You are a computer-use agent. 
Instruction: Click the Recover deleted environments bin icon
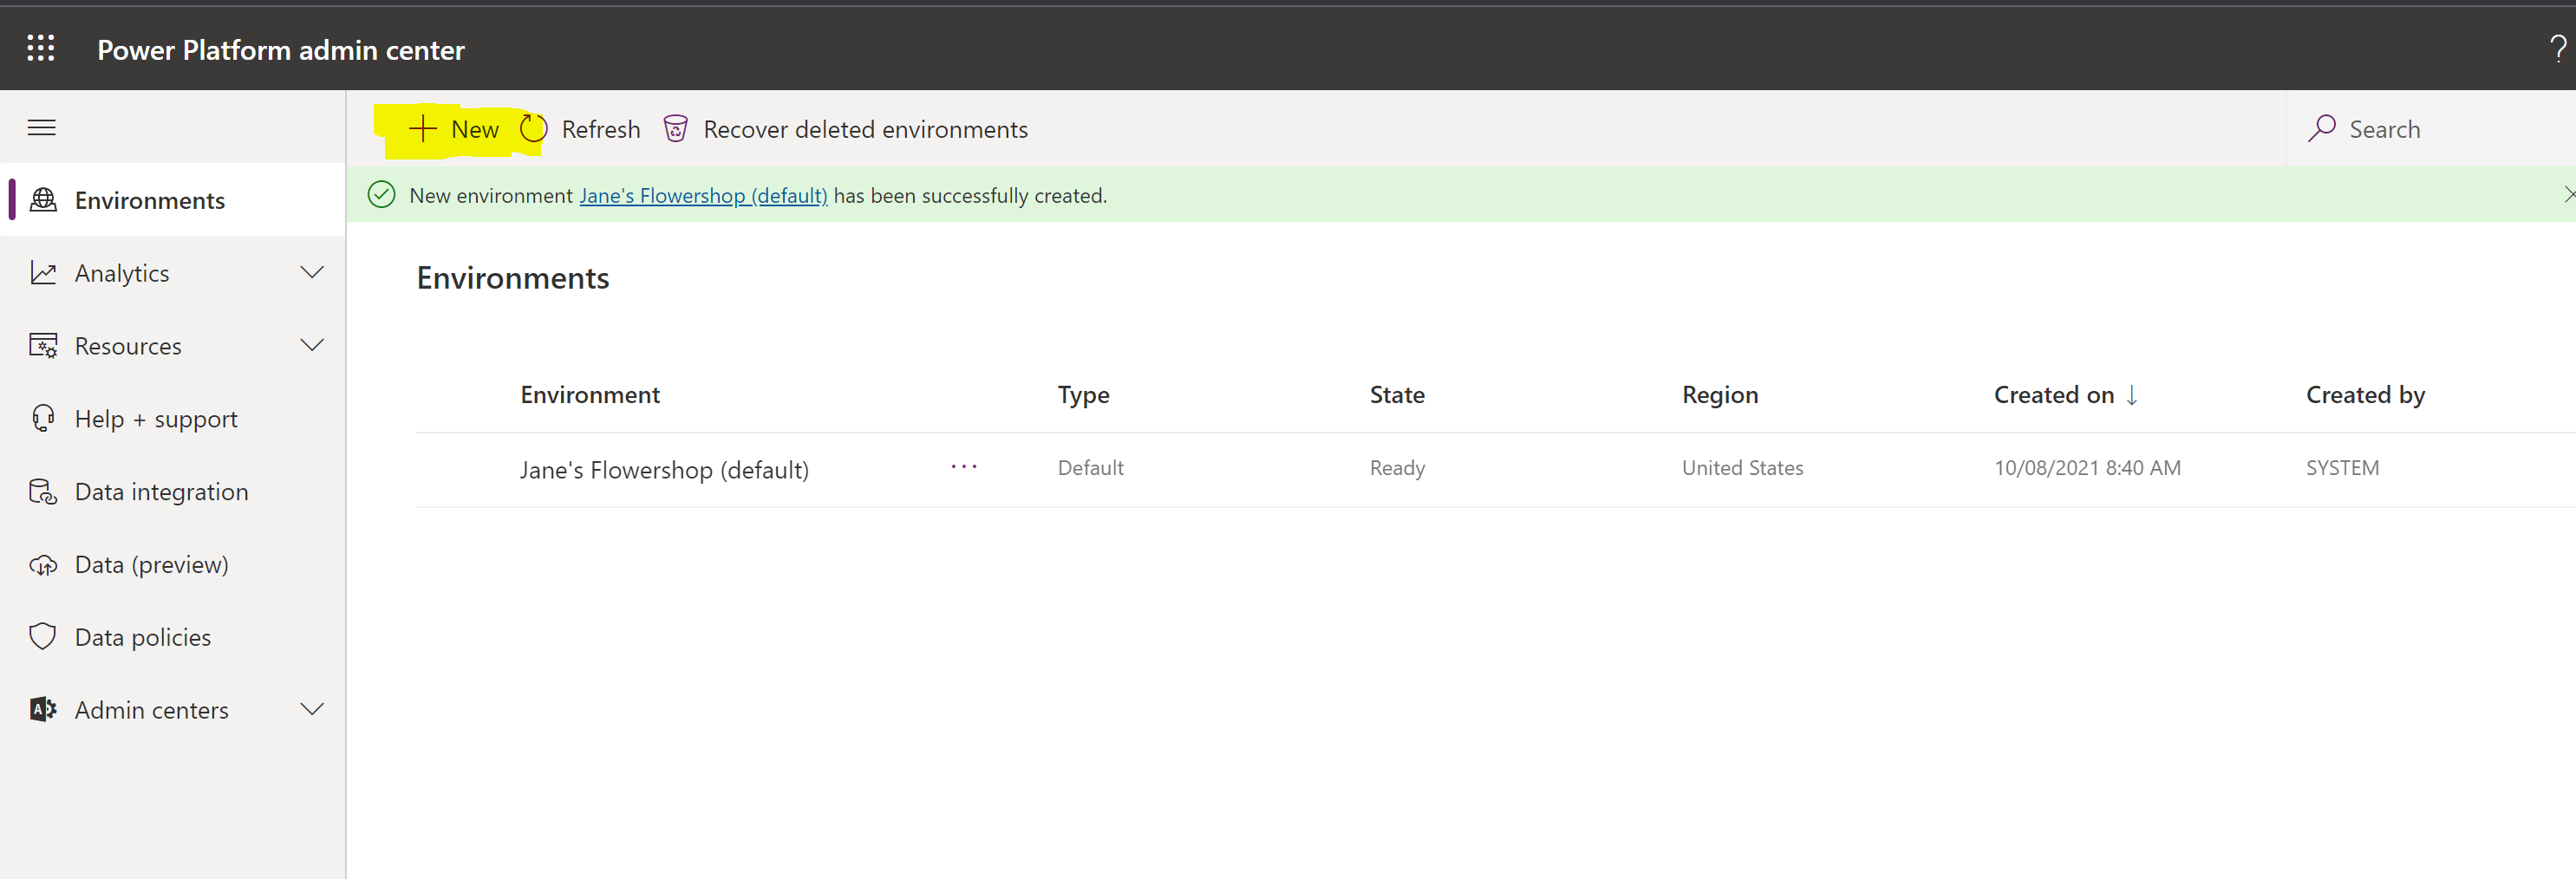pyautogui.click(x=676, y=129)
